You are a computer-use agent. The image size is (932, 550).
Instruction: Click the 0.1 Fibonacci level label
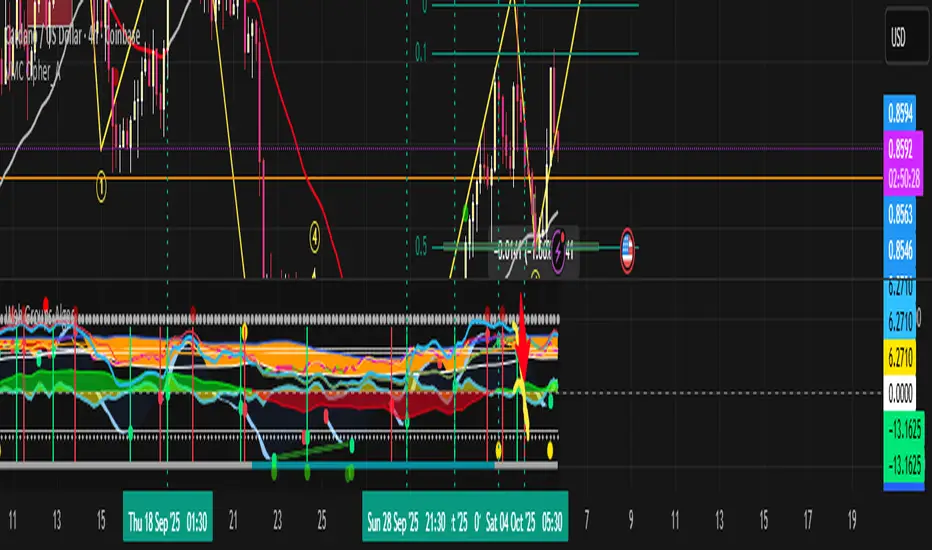click(421, 54)
